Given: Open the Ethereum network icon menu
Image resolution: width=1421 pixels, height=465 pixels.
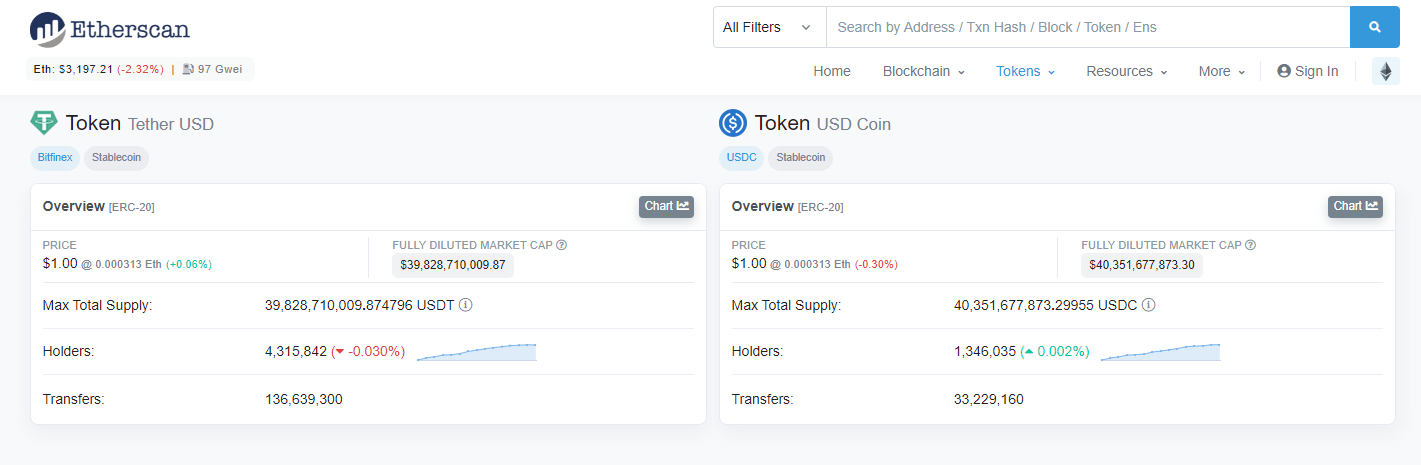Looking at the screenshot, I should click(x=1386, y=71).
